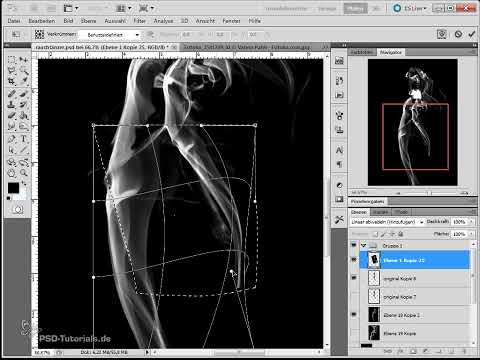Image resolution: width=480 pixels, height=360 pixels.
Task: Select the Healing Brush tool
Action: coord(12,94)
